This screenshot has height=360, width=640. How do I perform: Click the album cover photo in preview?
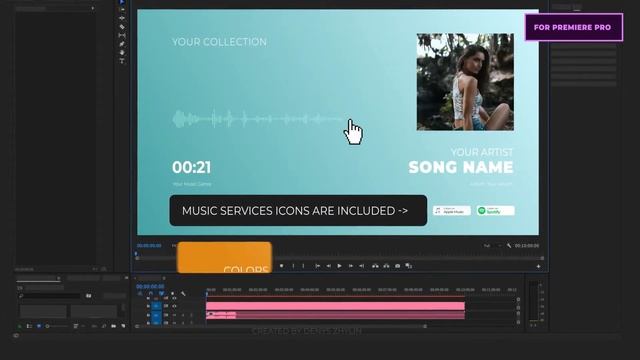tap(465, 82)
